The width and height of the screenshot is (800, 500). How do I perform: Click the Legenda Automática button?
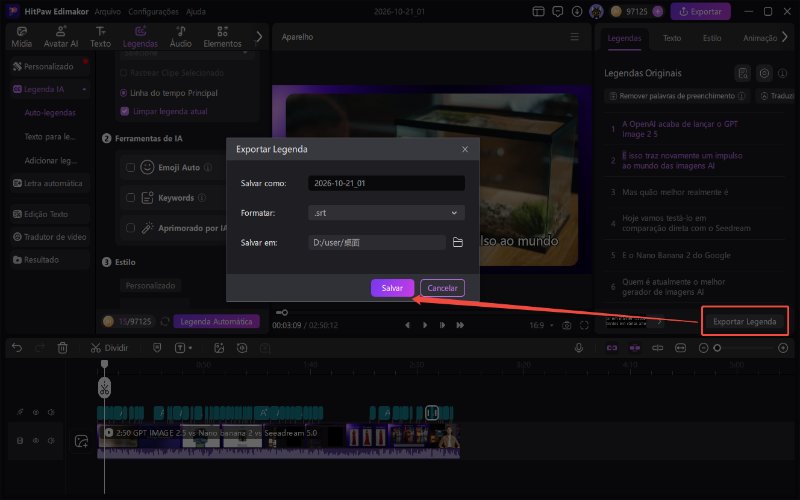pyautogui.click(x=216, y=321)
